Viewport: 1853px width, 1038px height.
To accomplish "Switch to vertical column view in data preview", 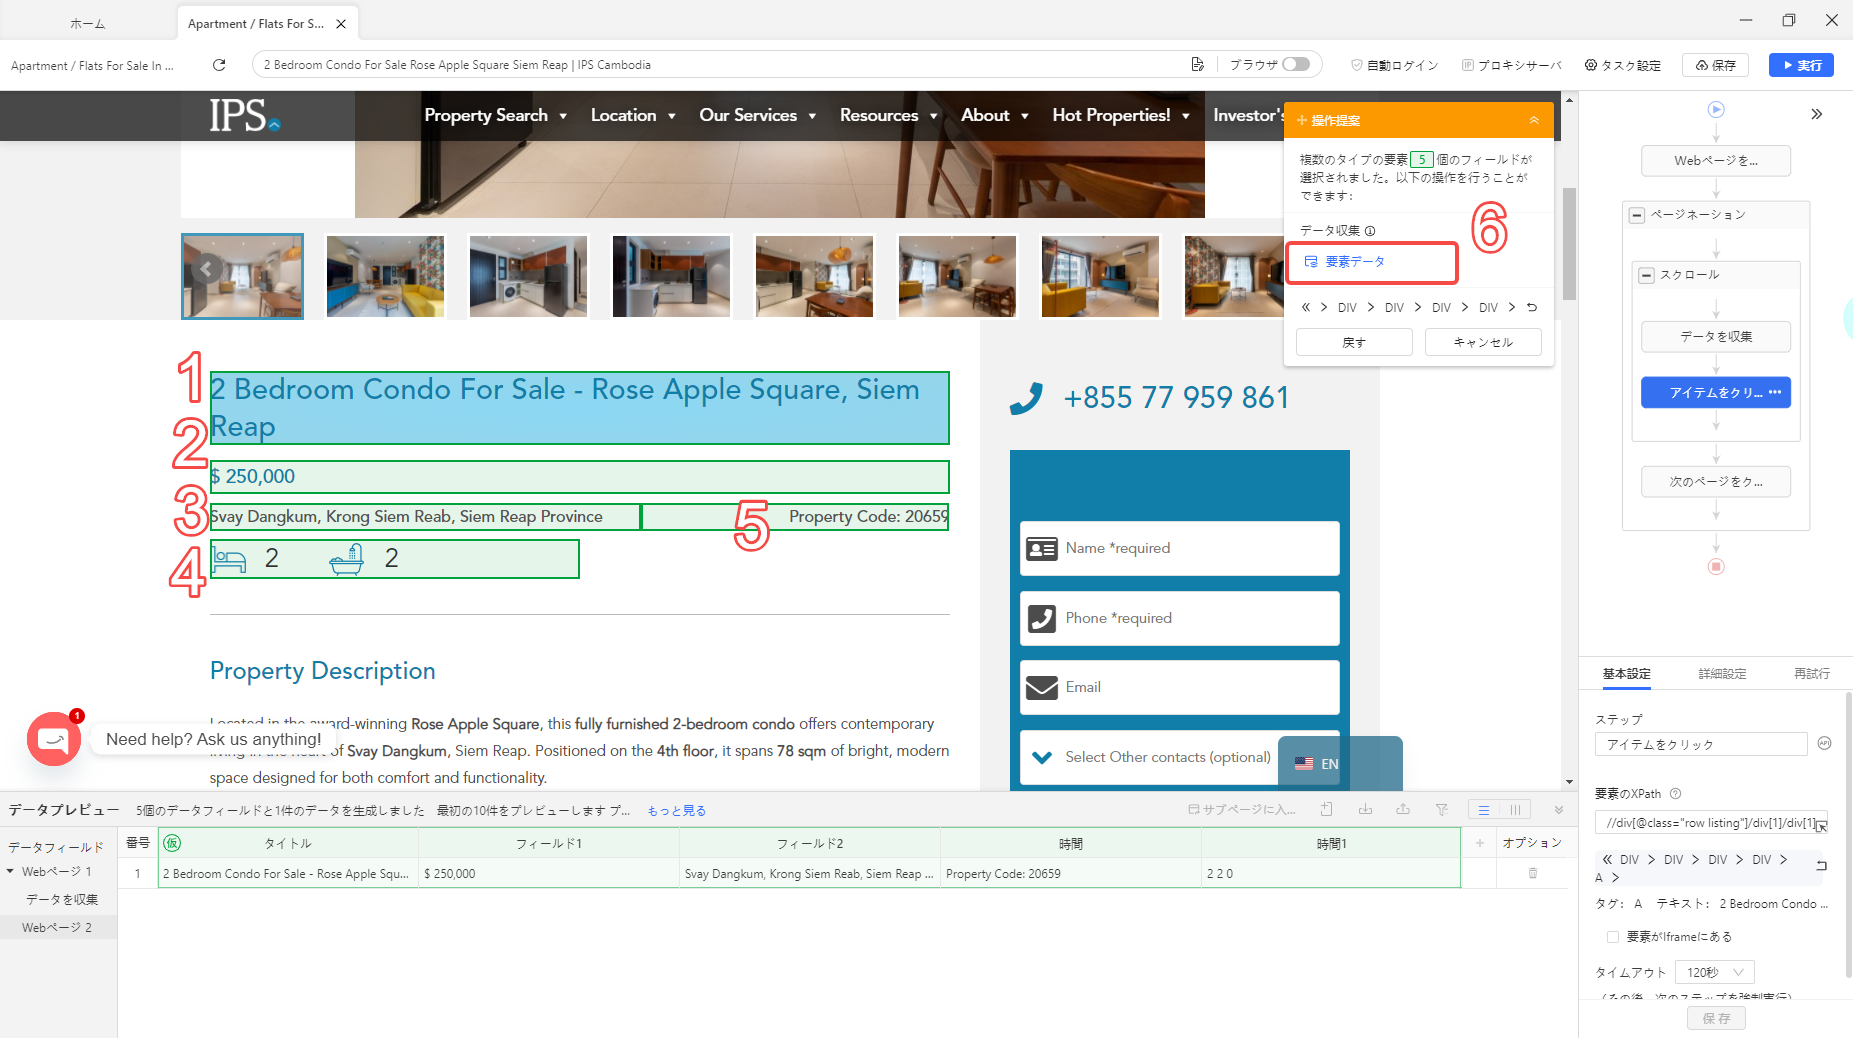I will point(1515,810).
